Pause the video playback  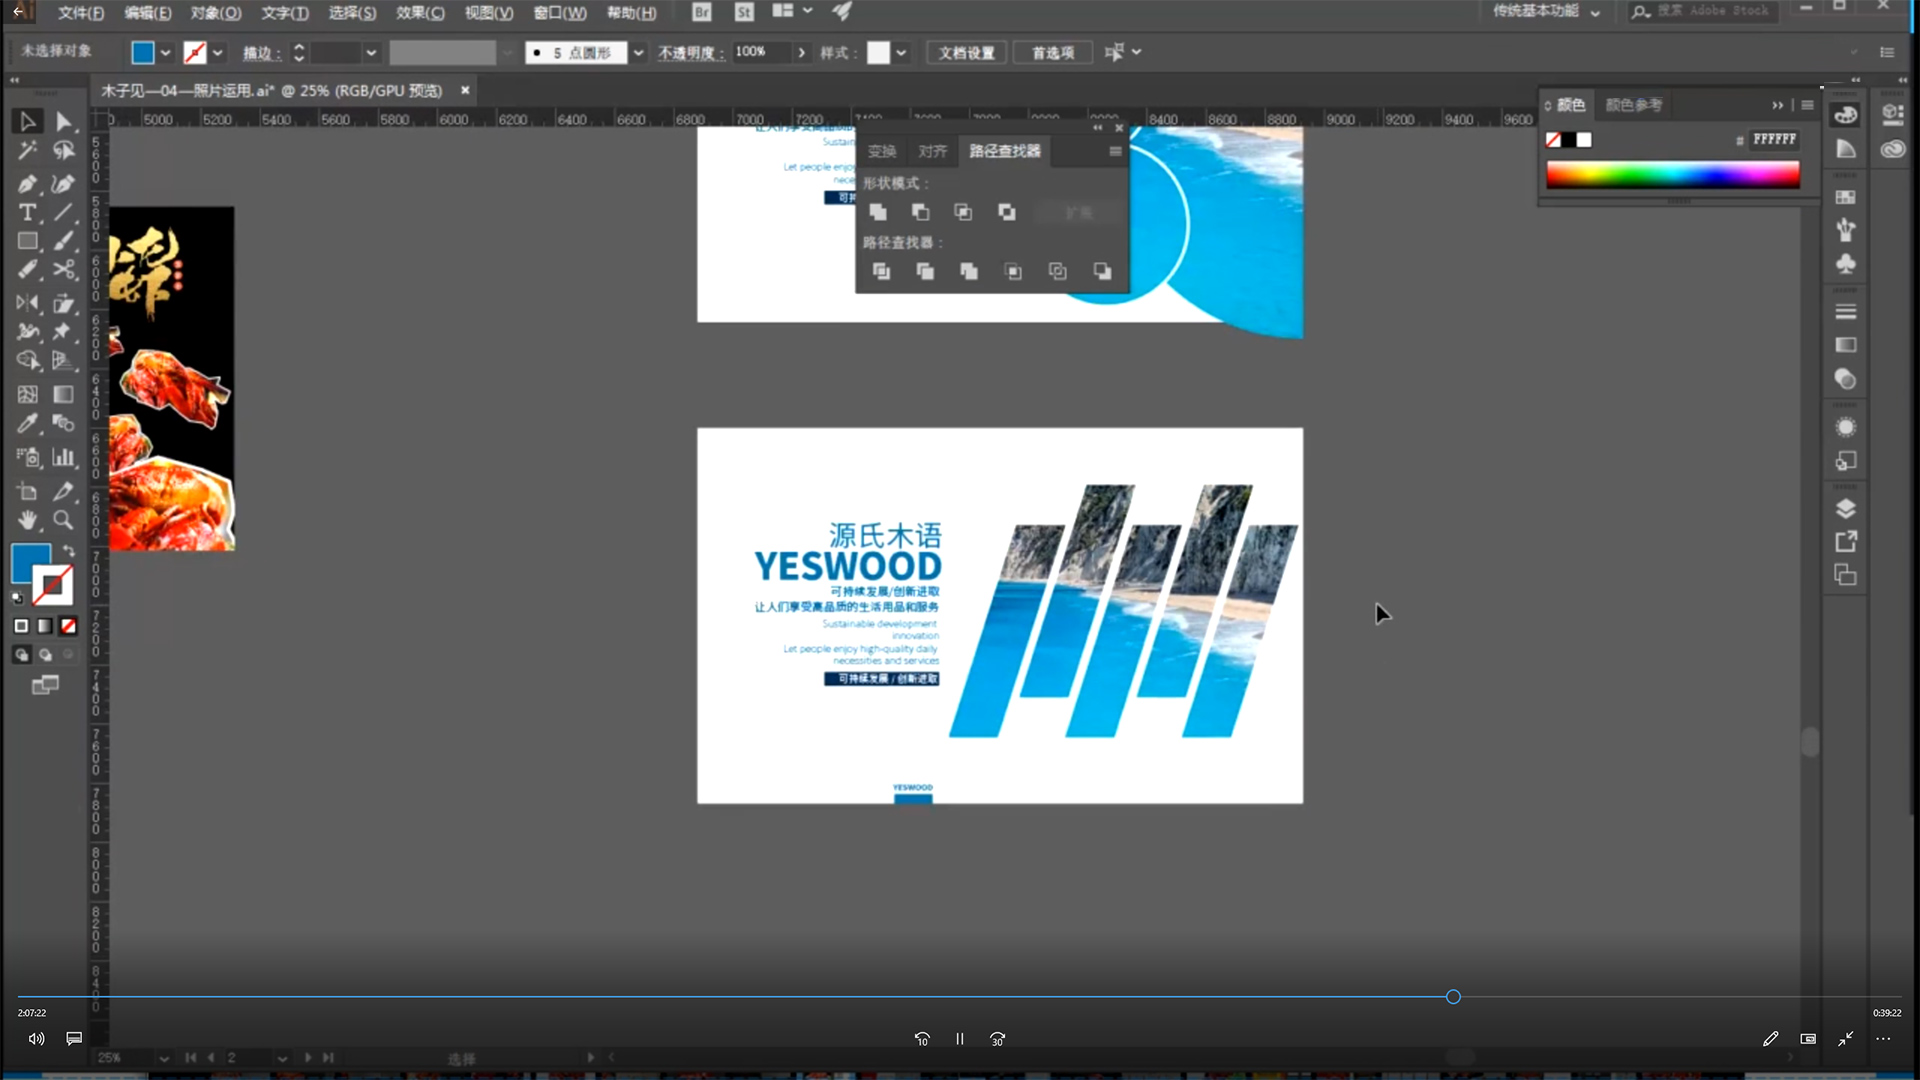click(x=960, y=1039)
